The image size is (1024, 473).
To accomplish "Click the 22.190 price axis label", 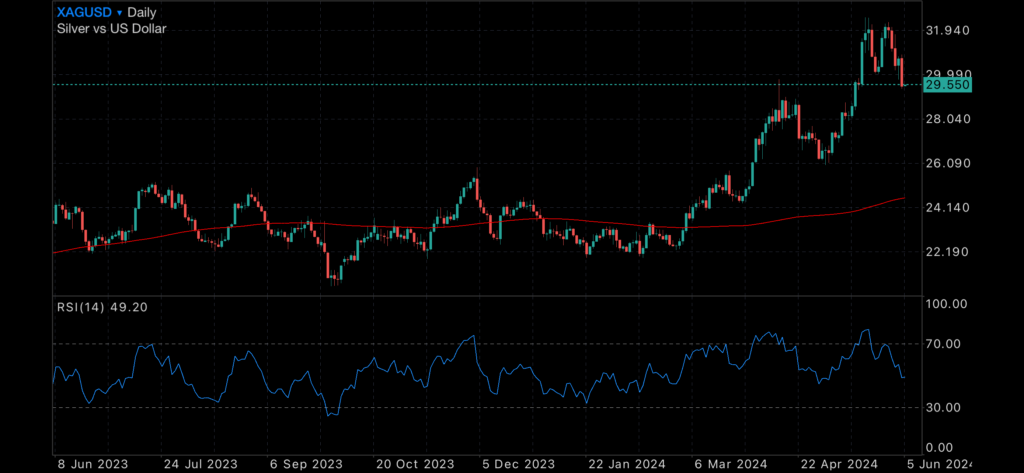I will click(948, 252).
